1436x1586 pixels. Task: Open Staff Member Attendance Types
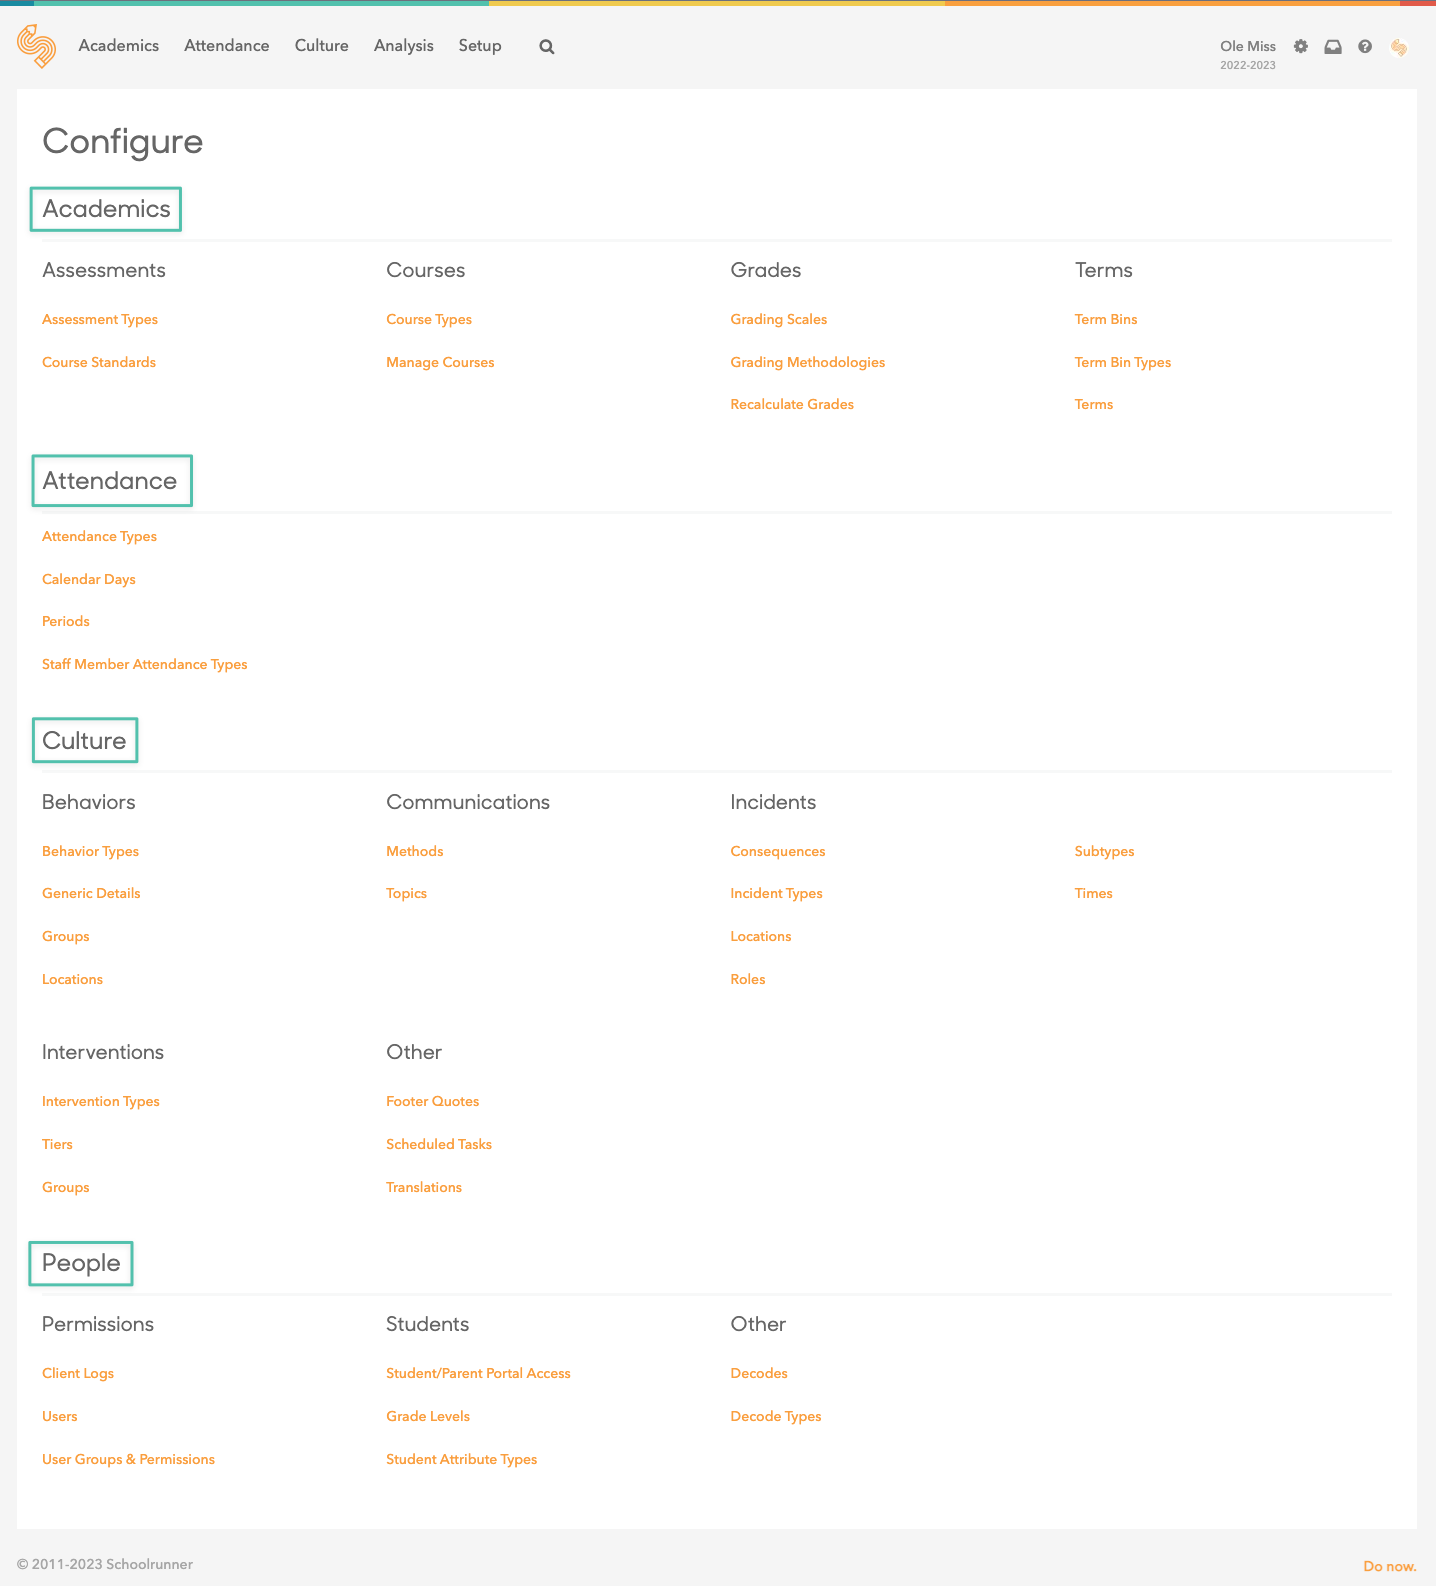click(x=144, y=665)
